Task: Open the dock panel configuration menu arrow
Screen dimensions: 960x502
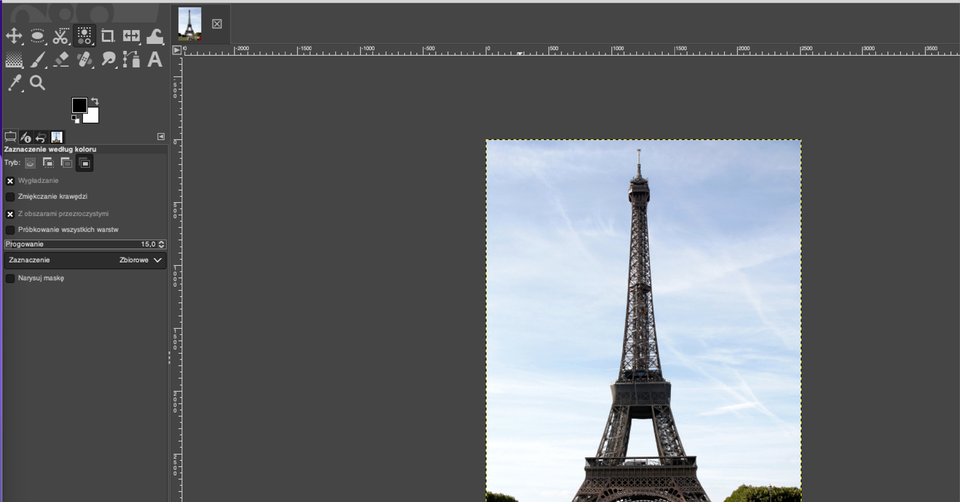Action: pyautogui.click(x=161, y=136)
